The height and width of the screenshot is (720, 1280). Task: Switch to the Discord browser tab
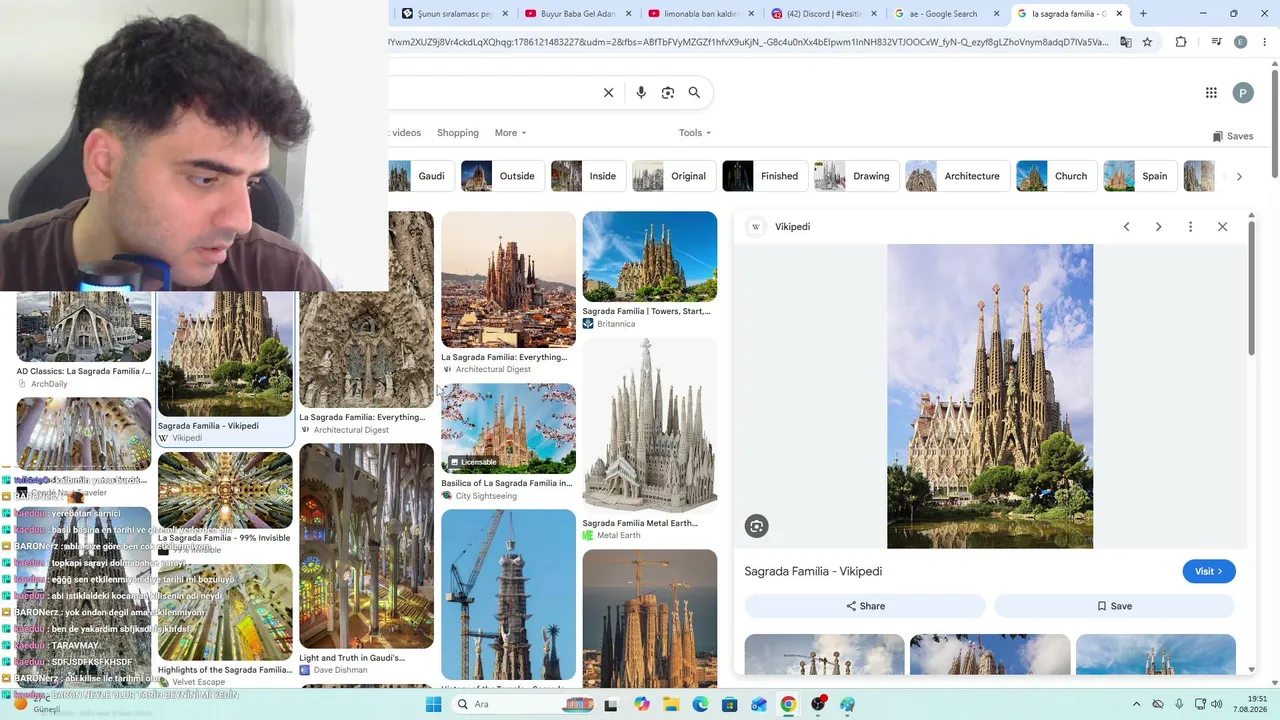(824, 14)
